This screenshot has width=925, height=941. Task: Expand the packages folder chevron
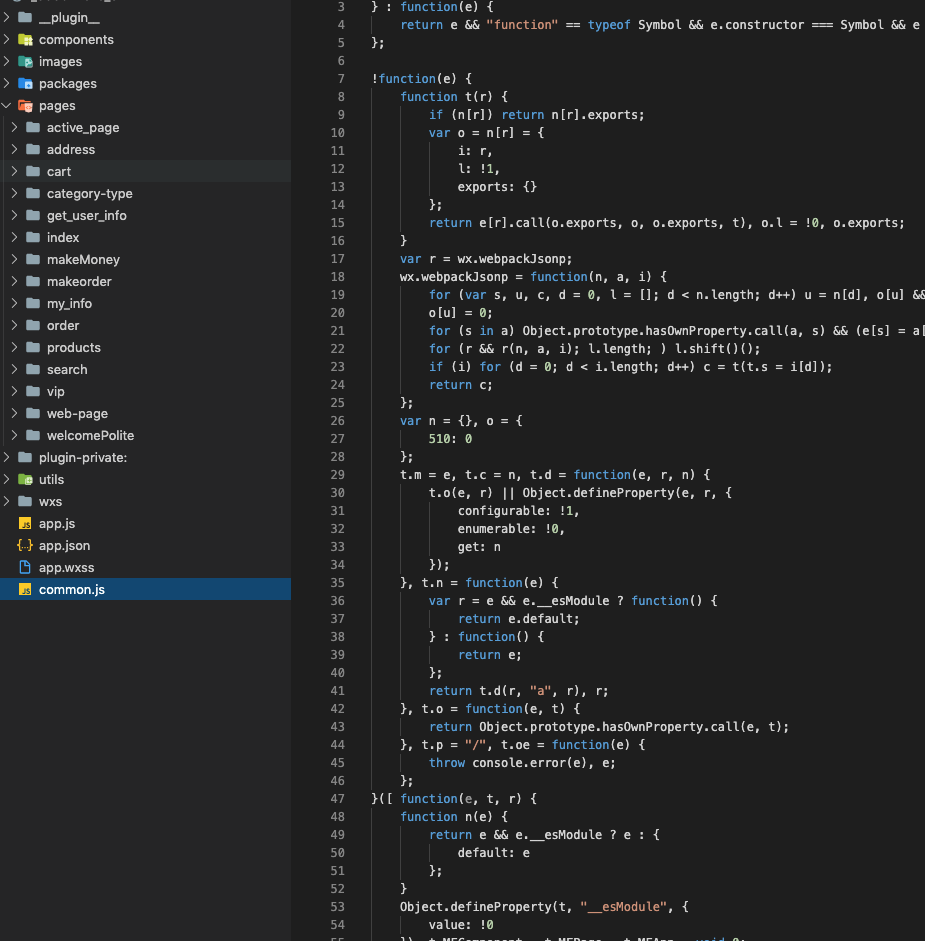coord(7,83)
